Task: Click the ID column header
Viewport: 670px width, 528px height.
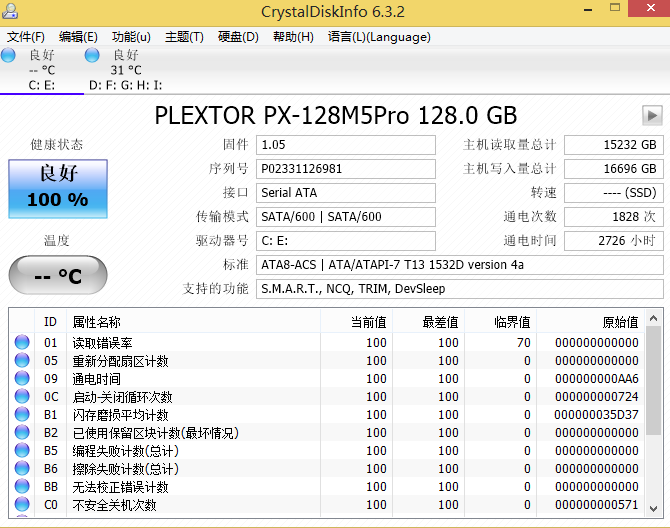Action: click(x=50, y=322)
